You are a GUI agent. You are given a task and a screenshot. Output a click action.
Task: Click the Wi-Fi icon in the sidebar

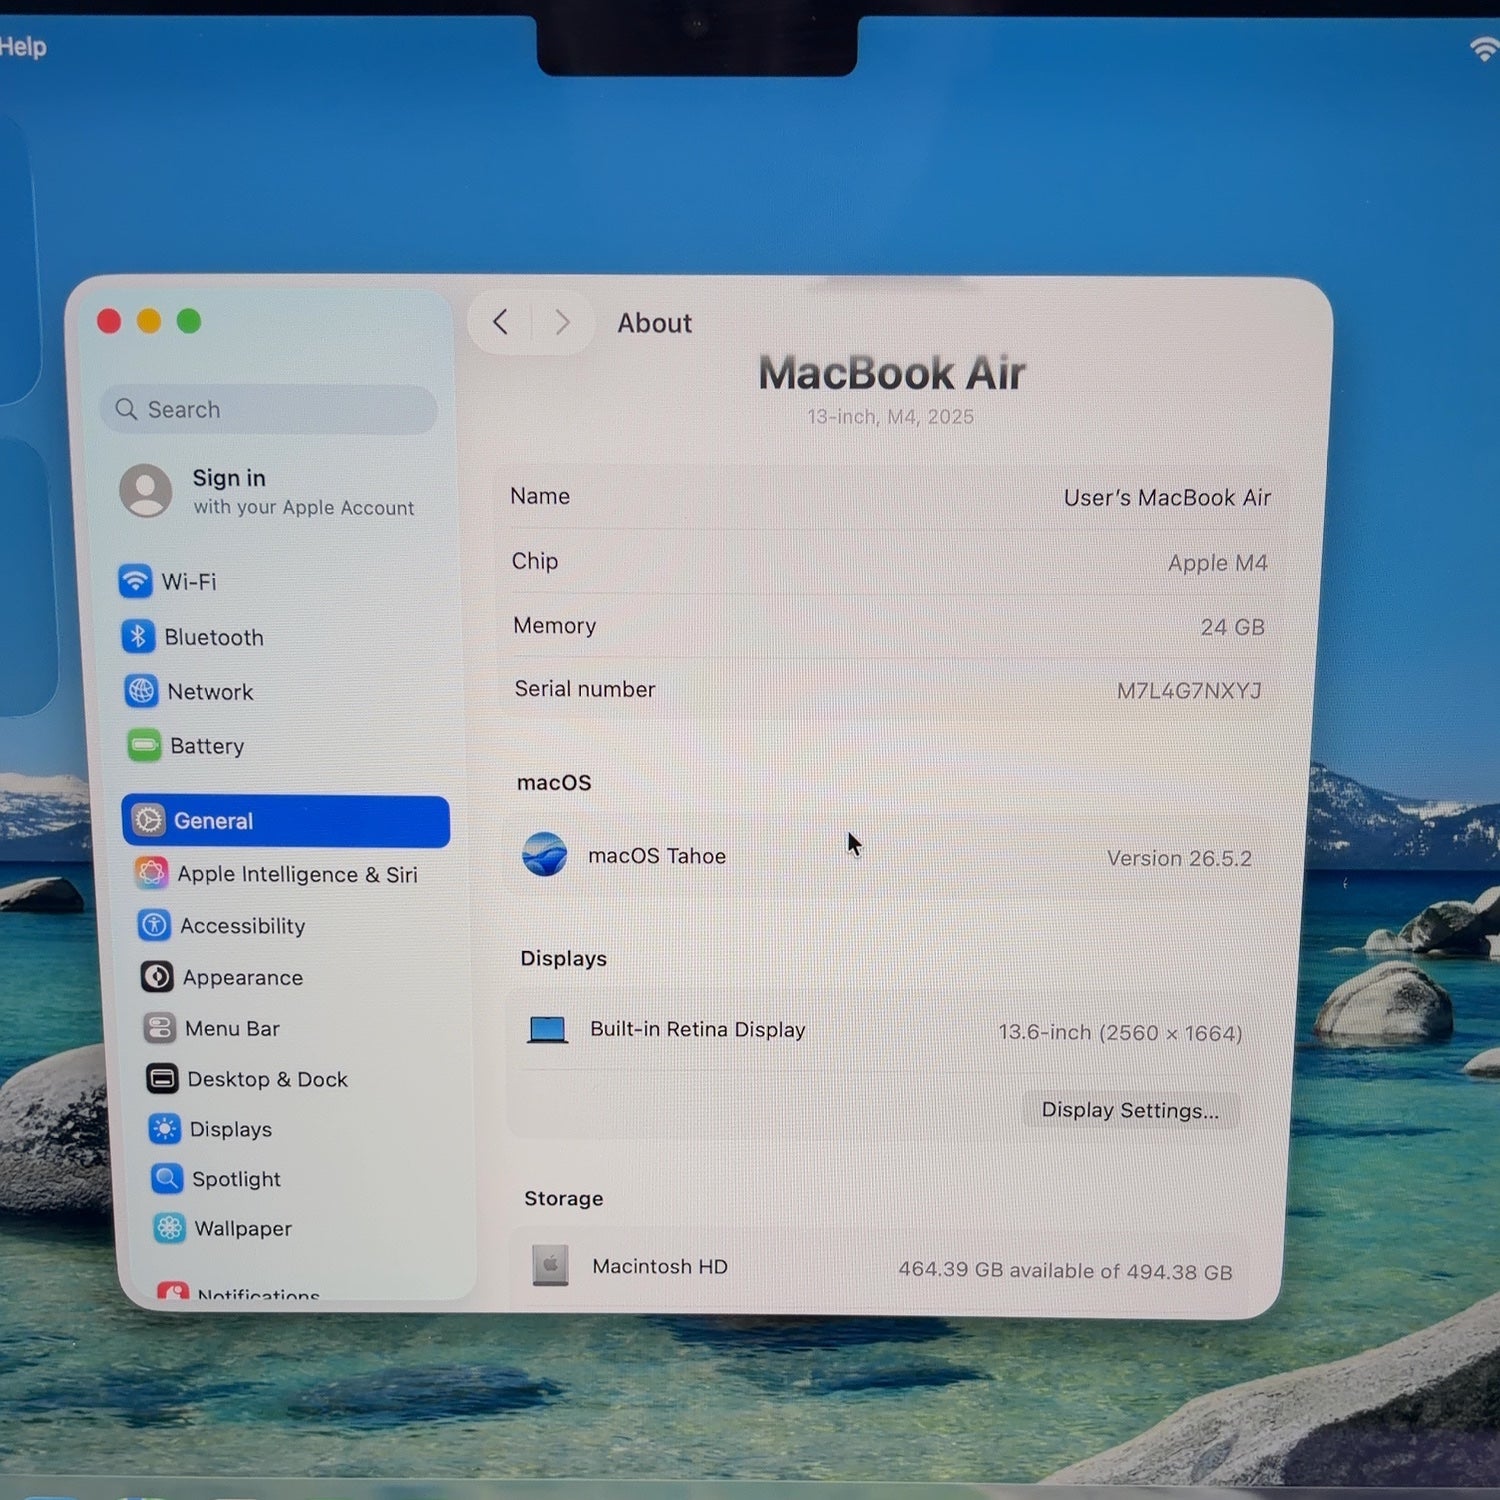click(135, 580)
